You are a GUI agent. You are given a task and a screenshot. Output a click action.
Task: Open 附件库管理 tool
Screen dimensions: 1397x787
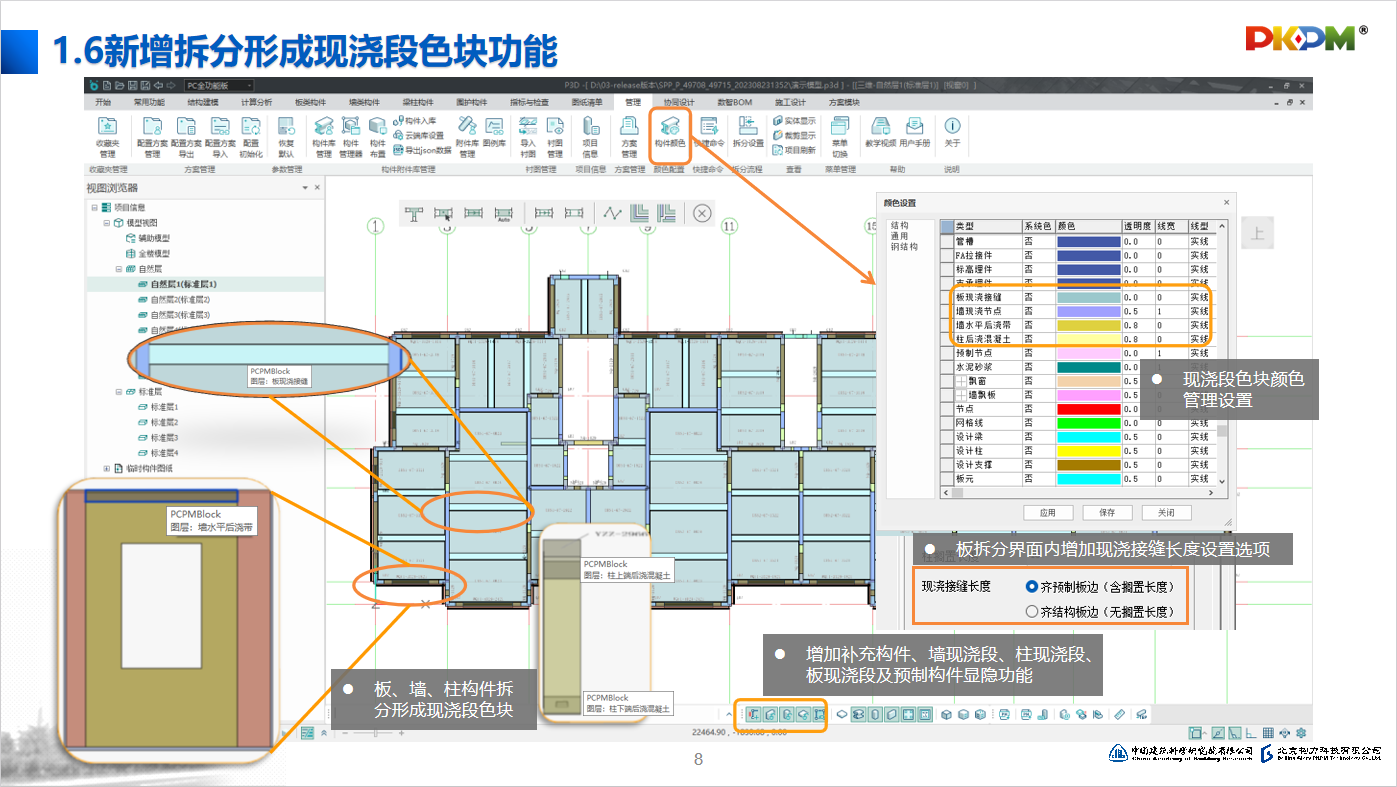click(x=467, y=136)
